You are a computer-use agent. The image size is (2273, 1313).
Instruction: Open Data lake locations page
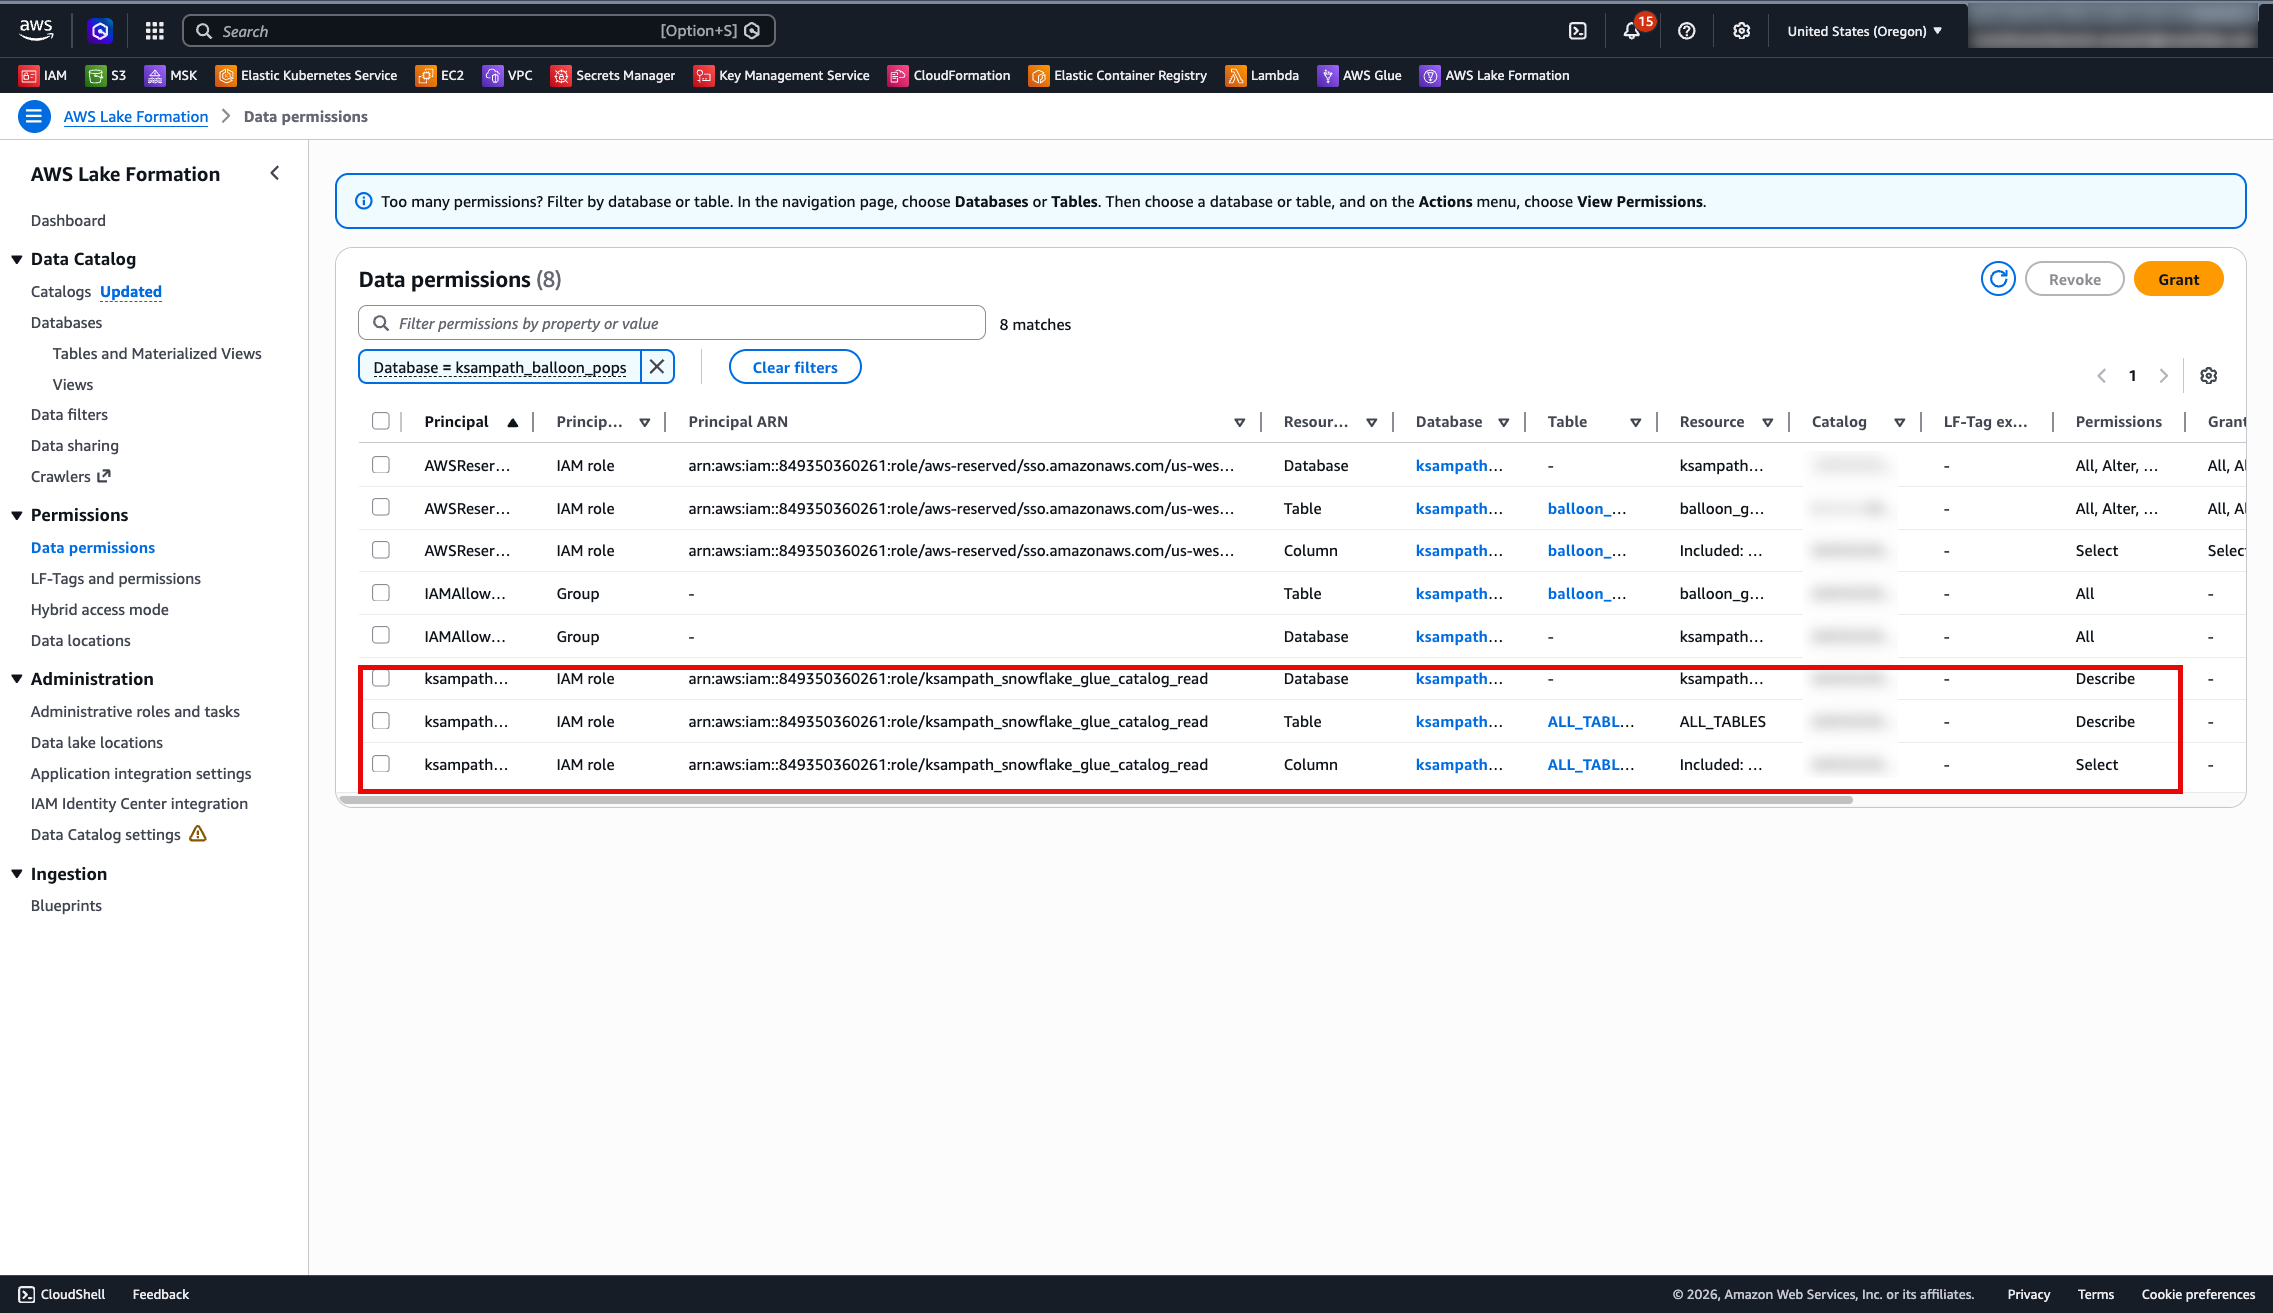pyautogui.click(x=97, y=743)
